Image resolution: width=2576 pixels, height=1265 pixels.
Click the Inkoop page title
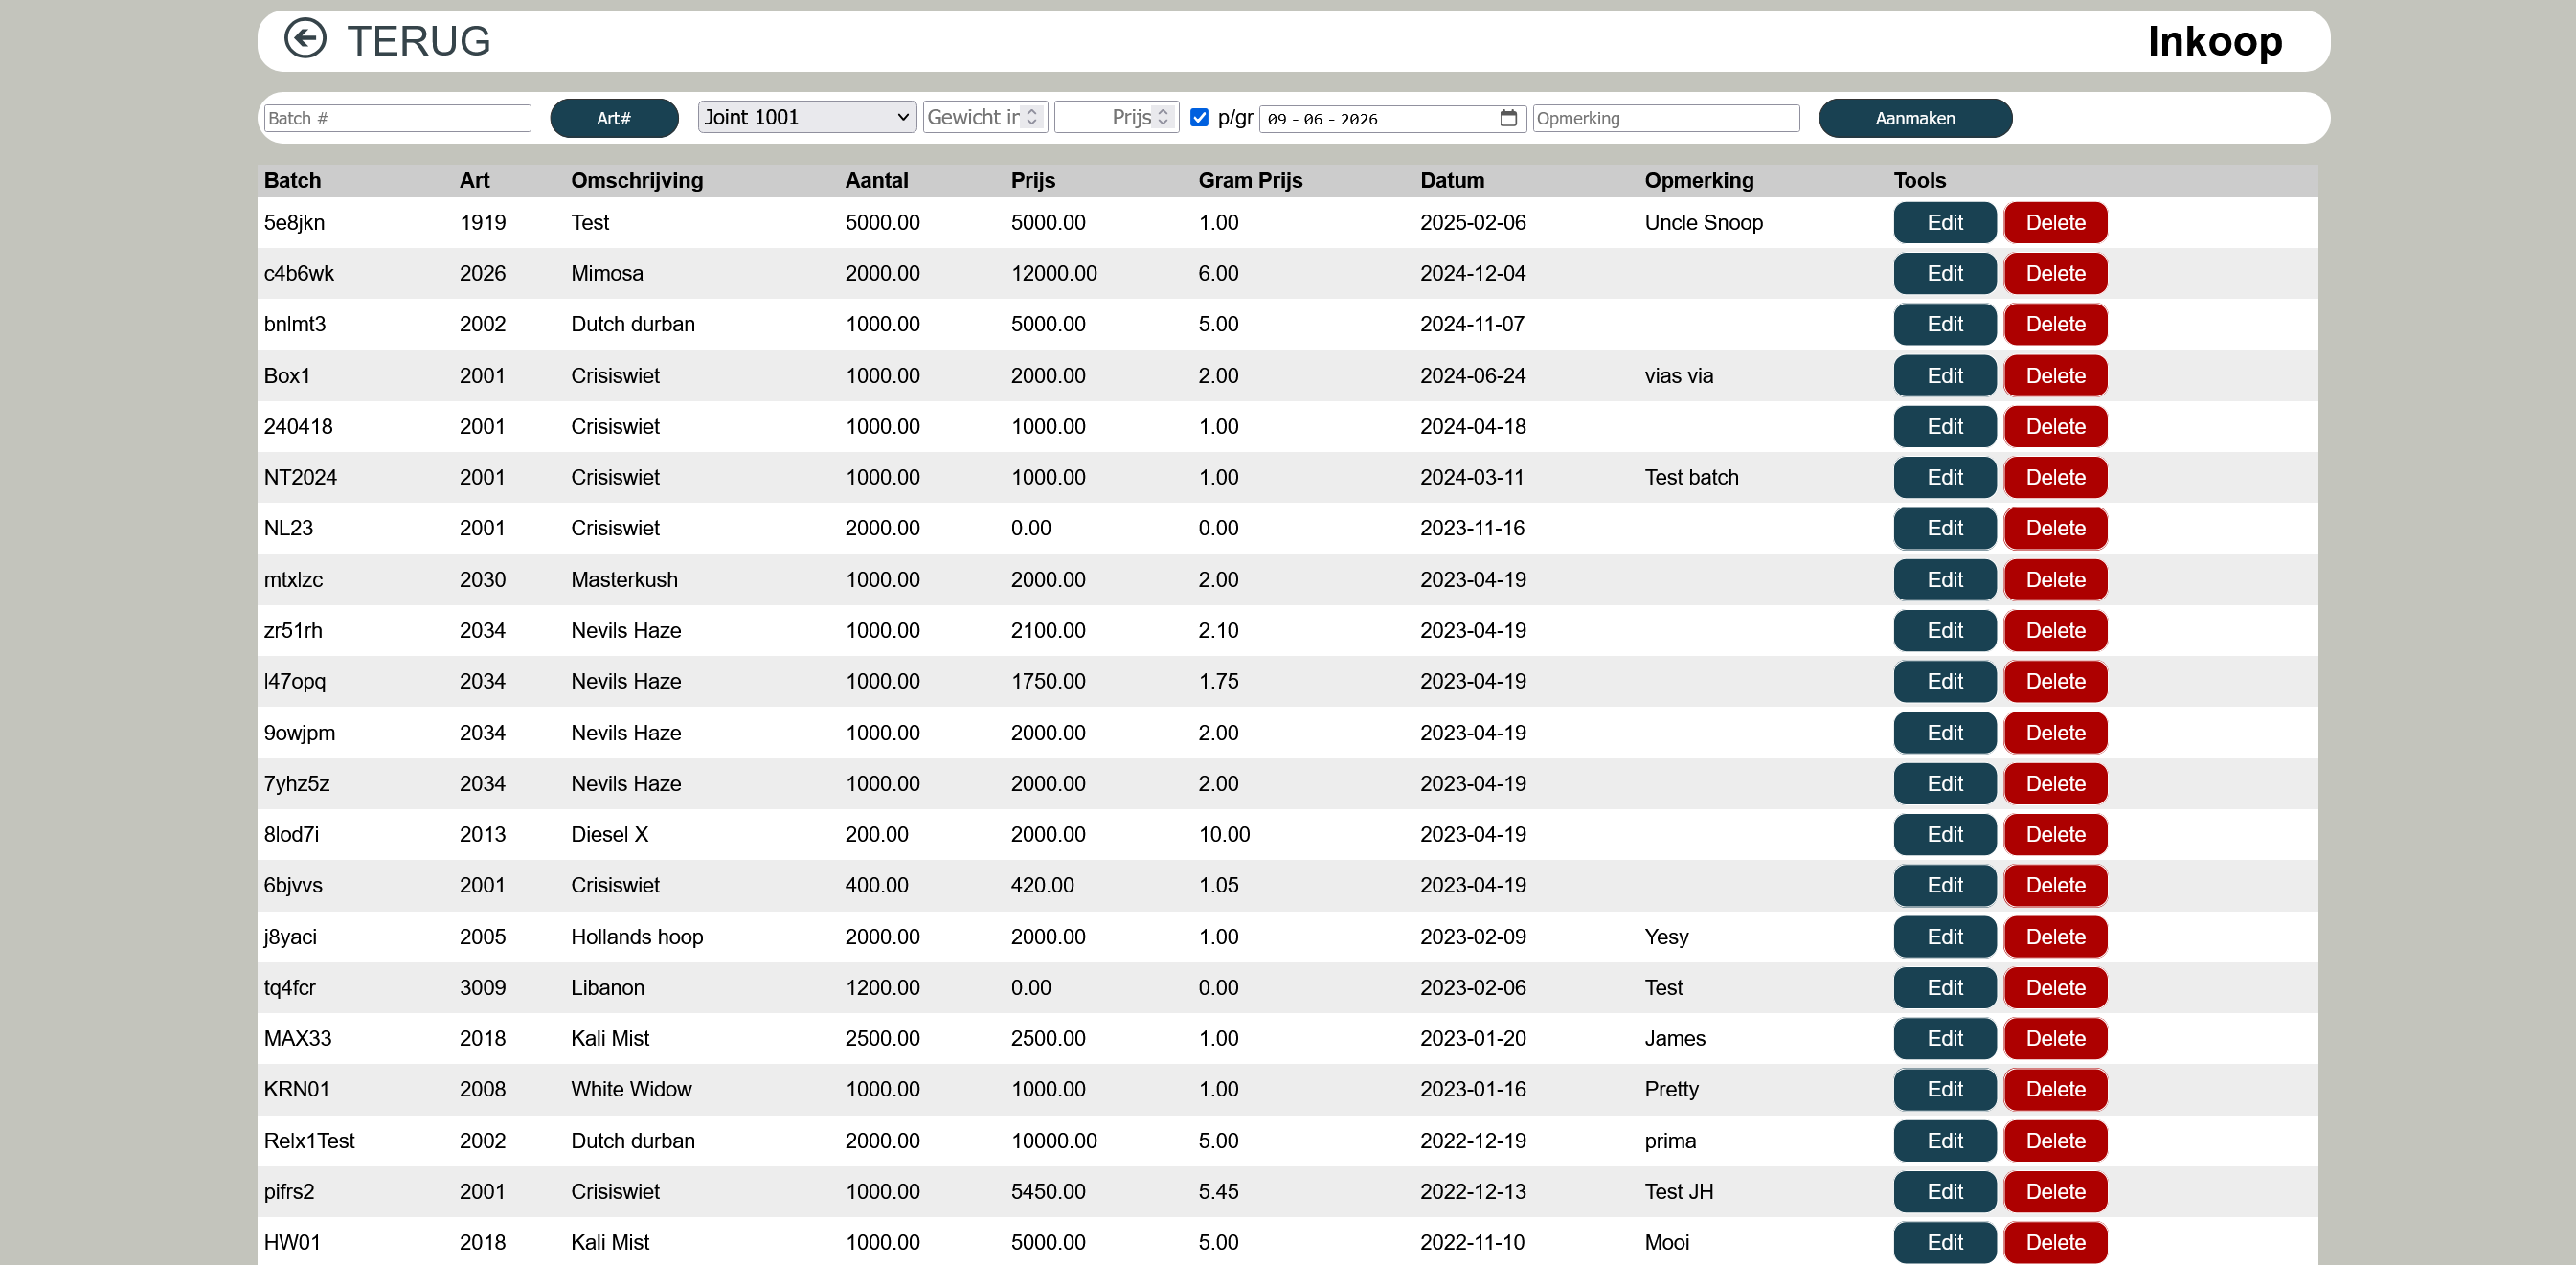point(2214,41)
